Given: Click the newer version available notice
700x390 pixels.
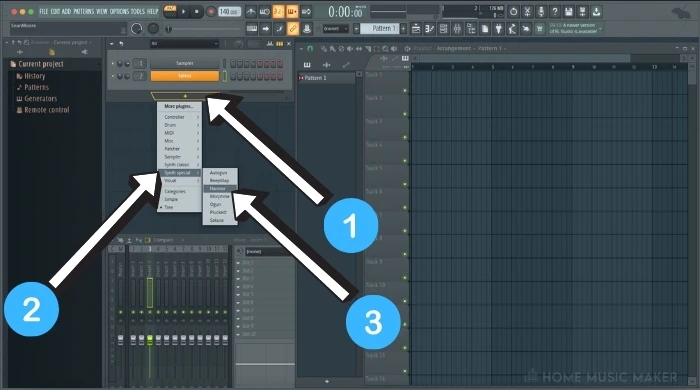Looking at the screenshot, I should coord(574,29).
